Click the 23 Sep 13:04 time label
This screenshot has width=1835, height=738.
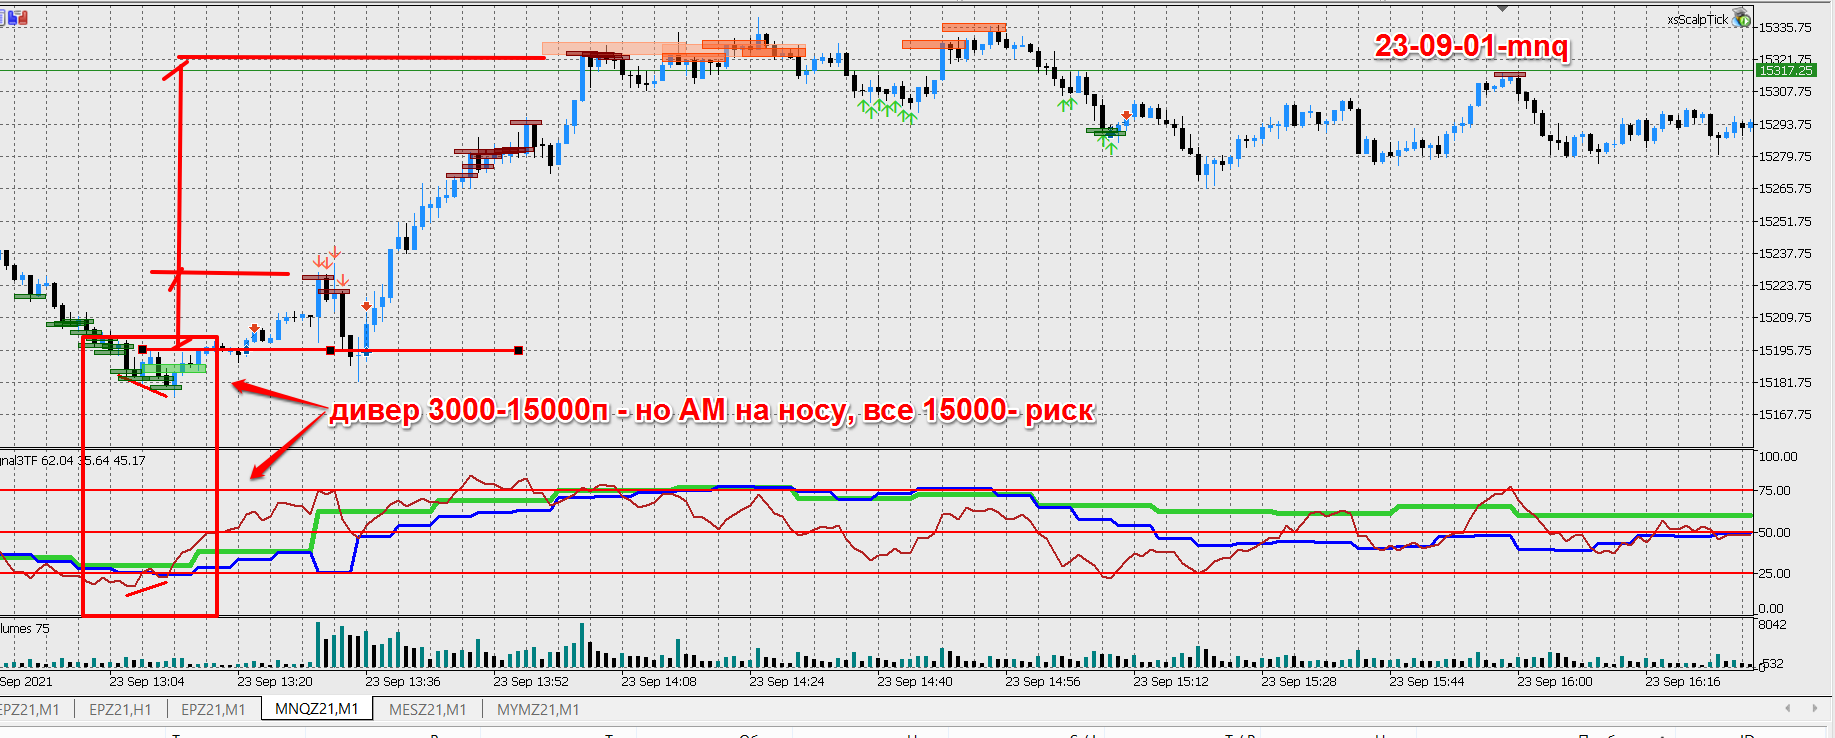(147, 682)
